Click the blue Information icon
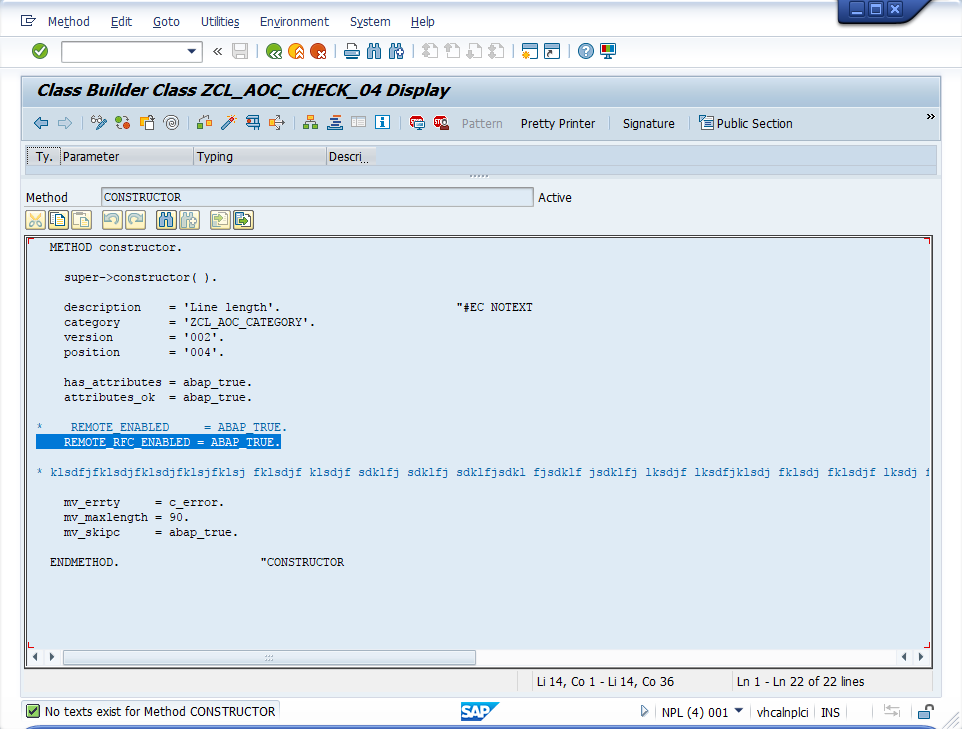962x729 pixels. click(382, 122)
